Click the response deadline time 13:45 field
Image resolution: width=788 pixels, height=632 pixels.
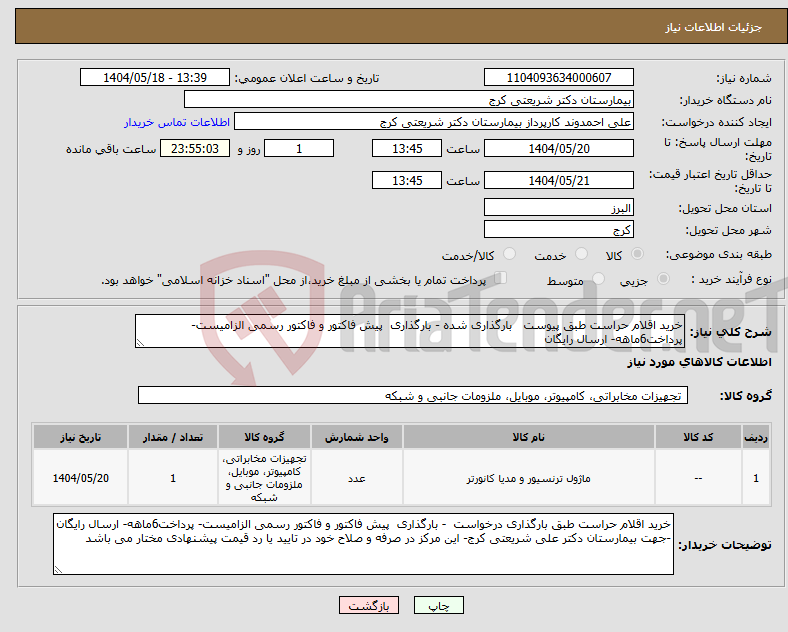[x=407, y=148]
